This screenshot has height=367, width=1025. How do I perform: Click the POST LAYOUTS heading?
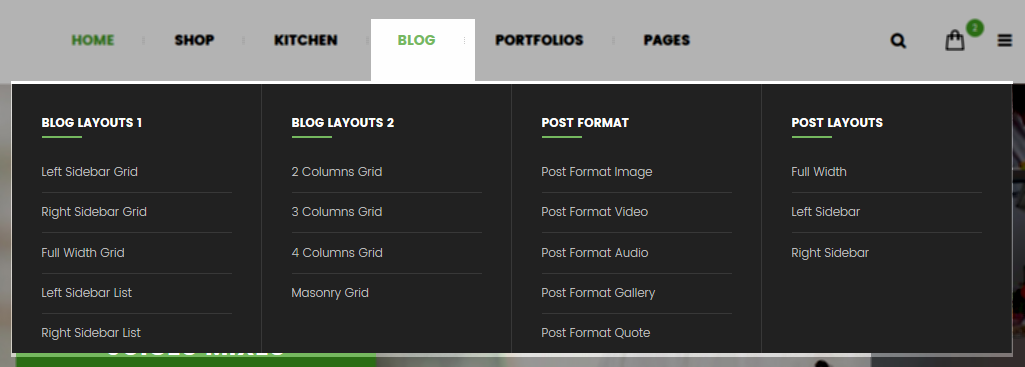(837, 123)
